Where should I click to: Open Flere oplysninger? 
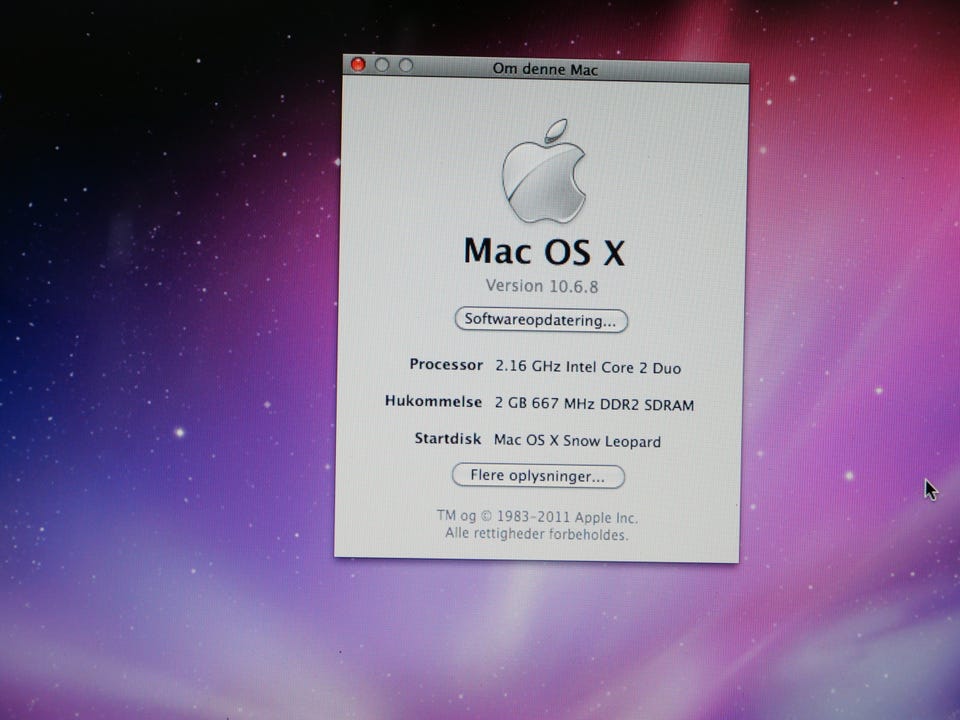(538, 476)
